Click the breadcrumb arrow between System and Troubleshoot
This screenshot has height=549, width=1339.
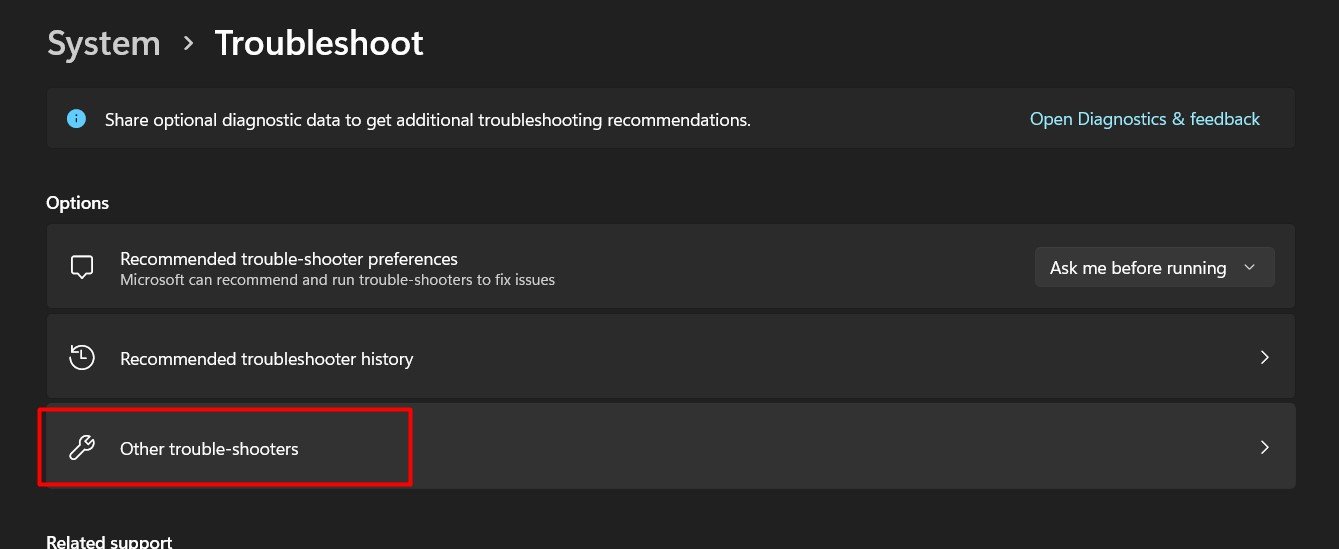pos(188,44)
